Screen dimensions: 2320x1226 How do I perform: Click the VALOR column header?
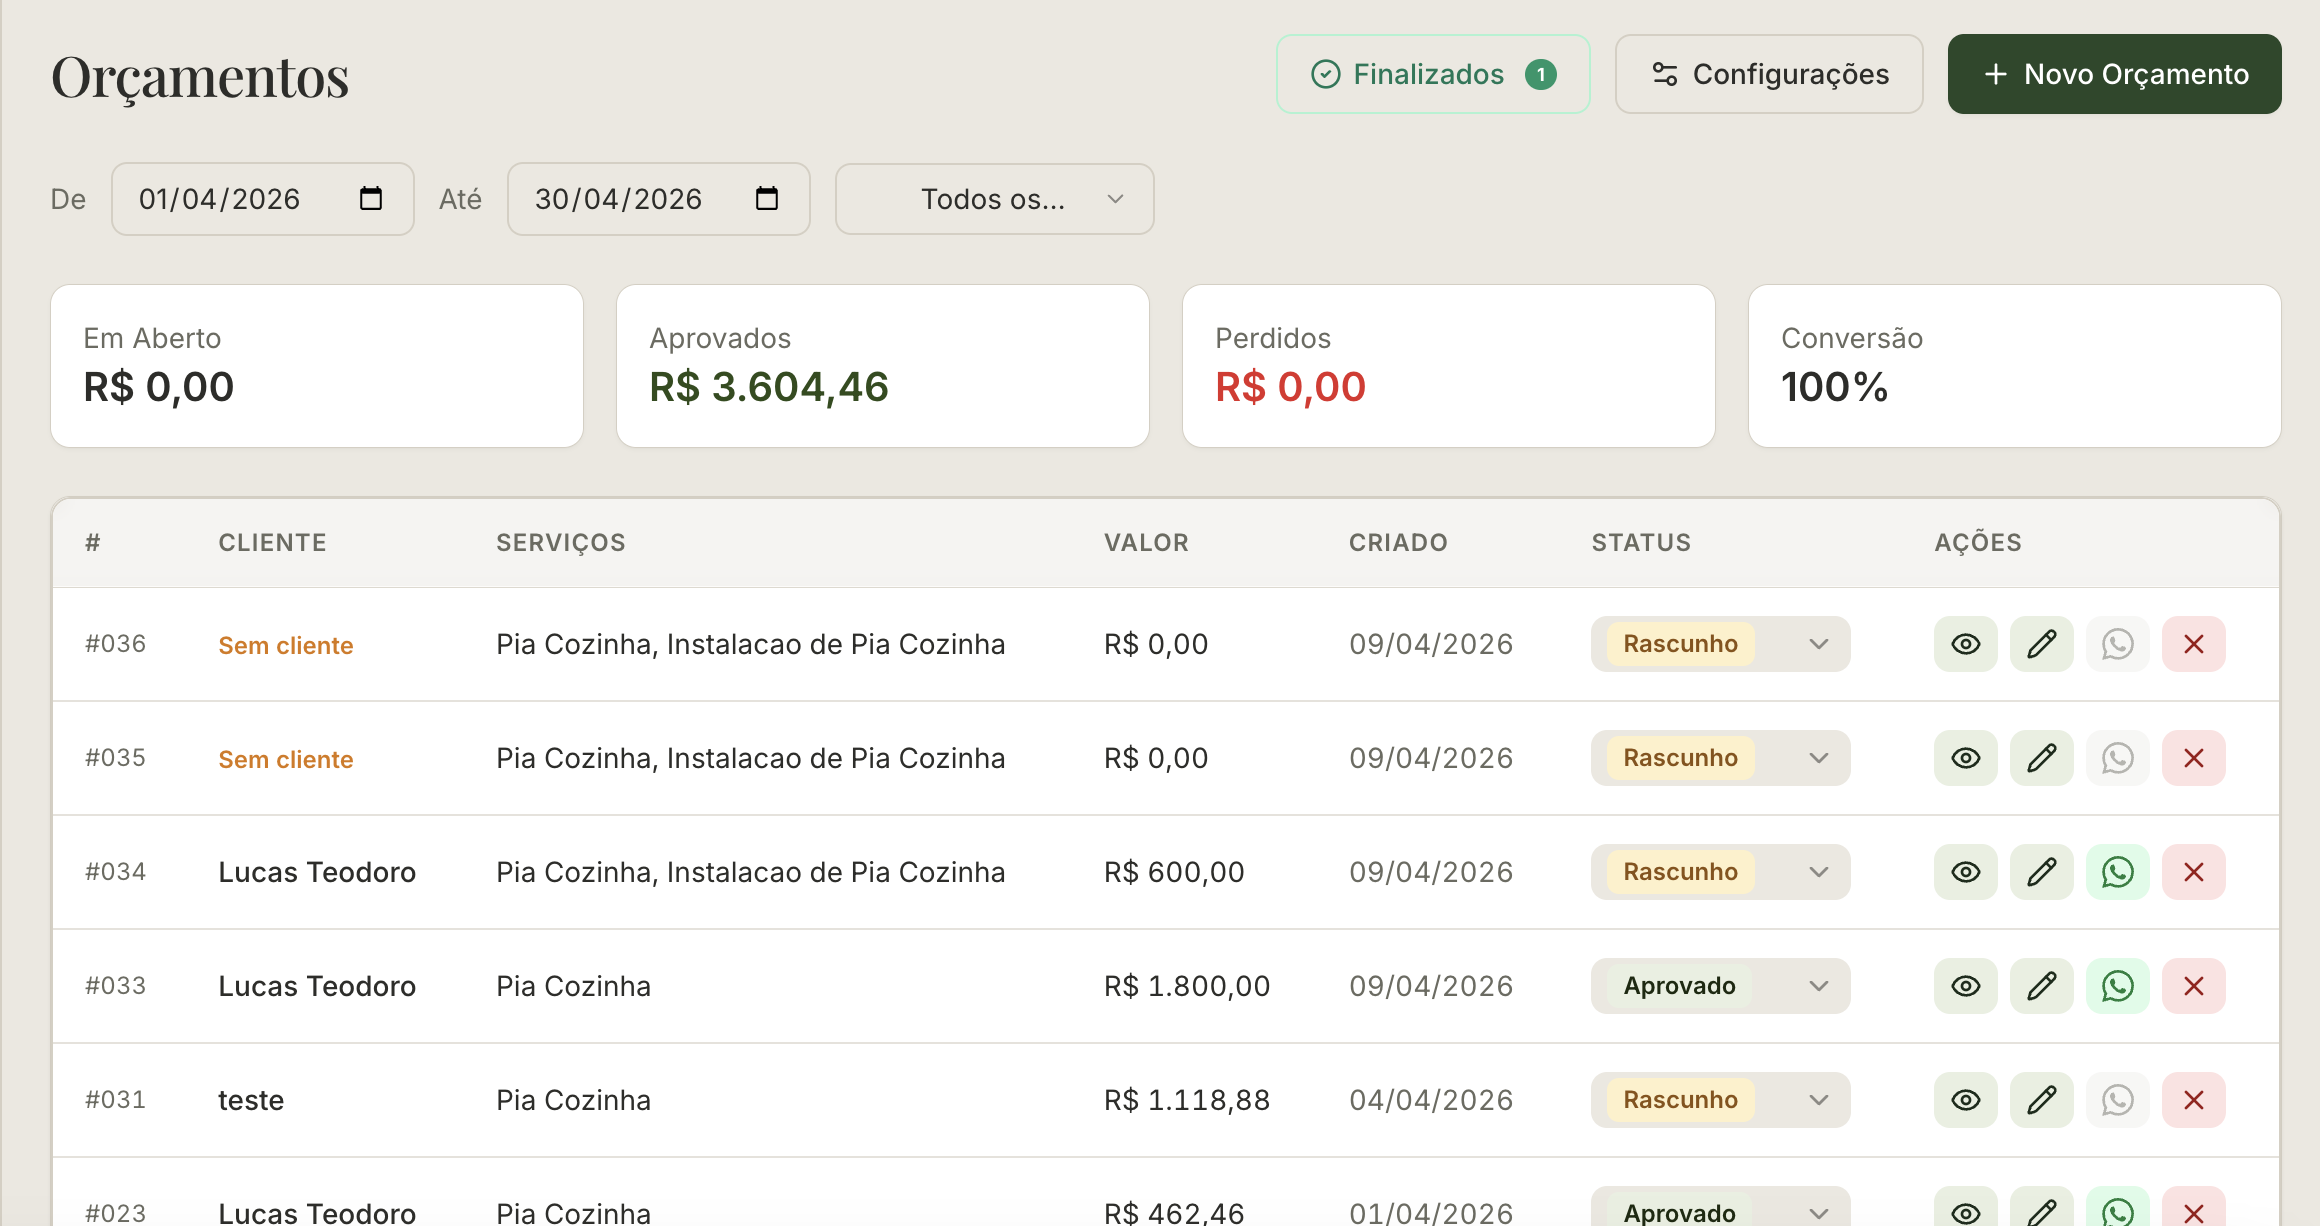[x=1147, y=543]
